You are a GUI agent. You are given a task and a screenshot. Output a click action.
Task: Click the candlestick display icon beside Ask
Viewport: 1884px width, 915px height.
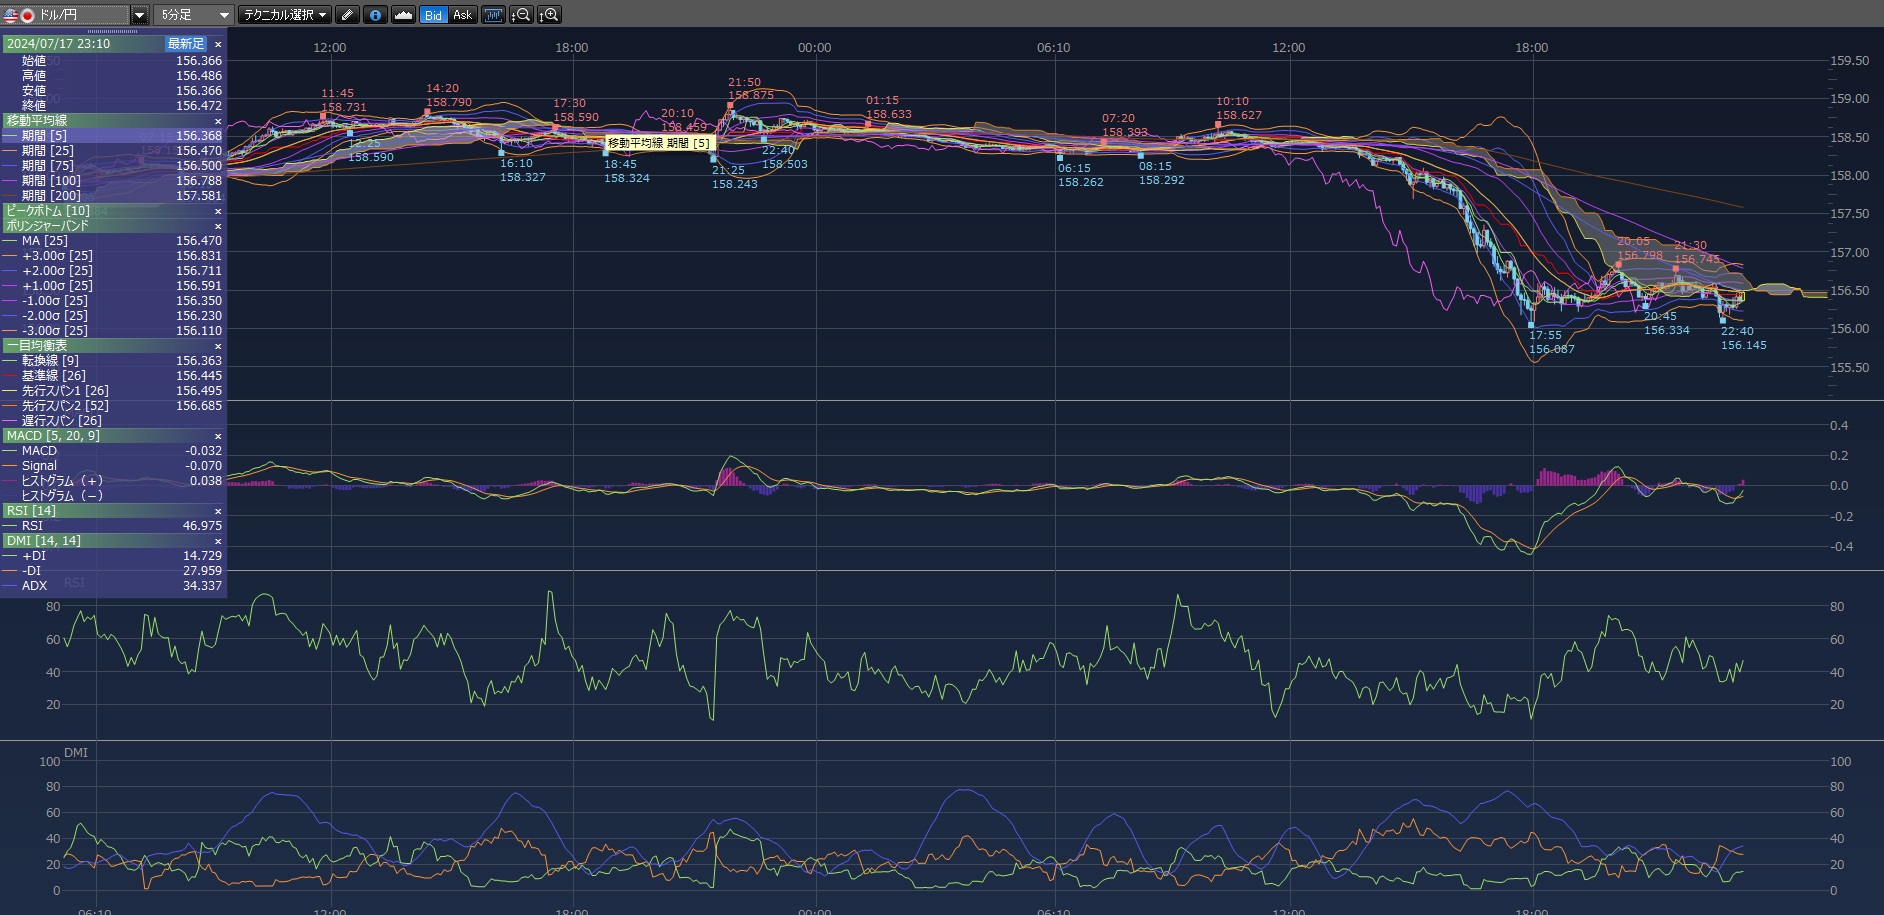493,15
